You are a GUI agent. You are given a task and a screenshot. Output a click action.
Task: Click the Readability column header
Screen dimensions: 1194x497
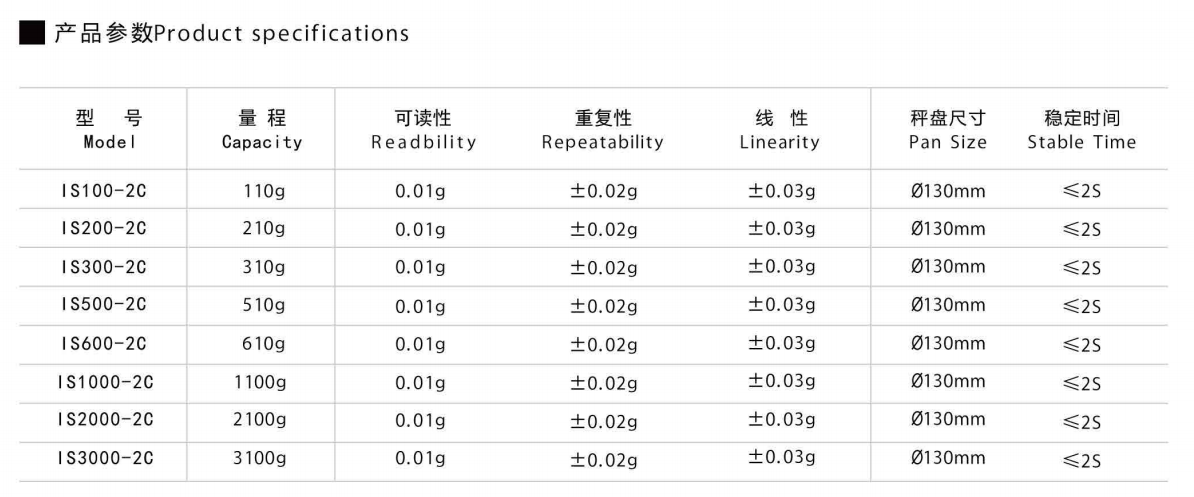tap(423, 130)
